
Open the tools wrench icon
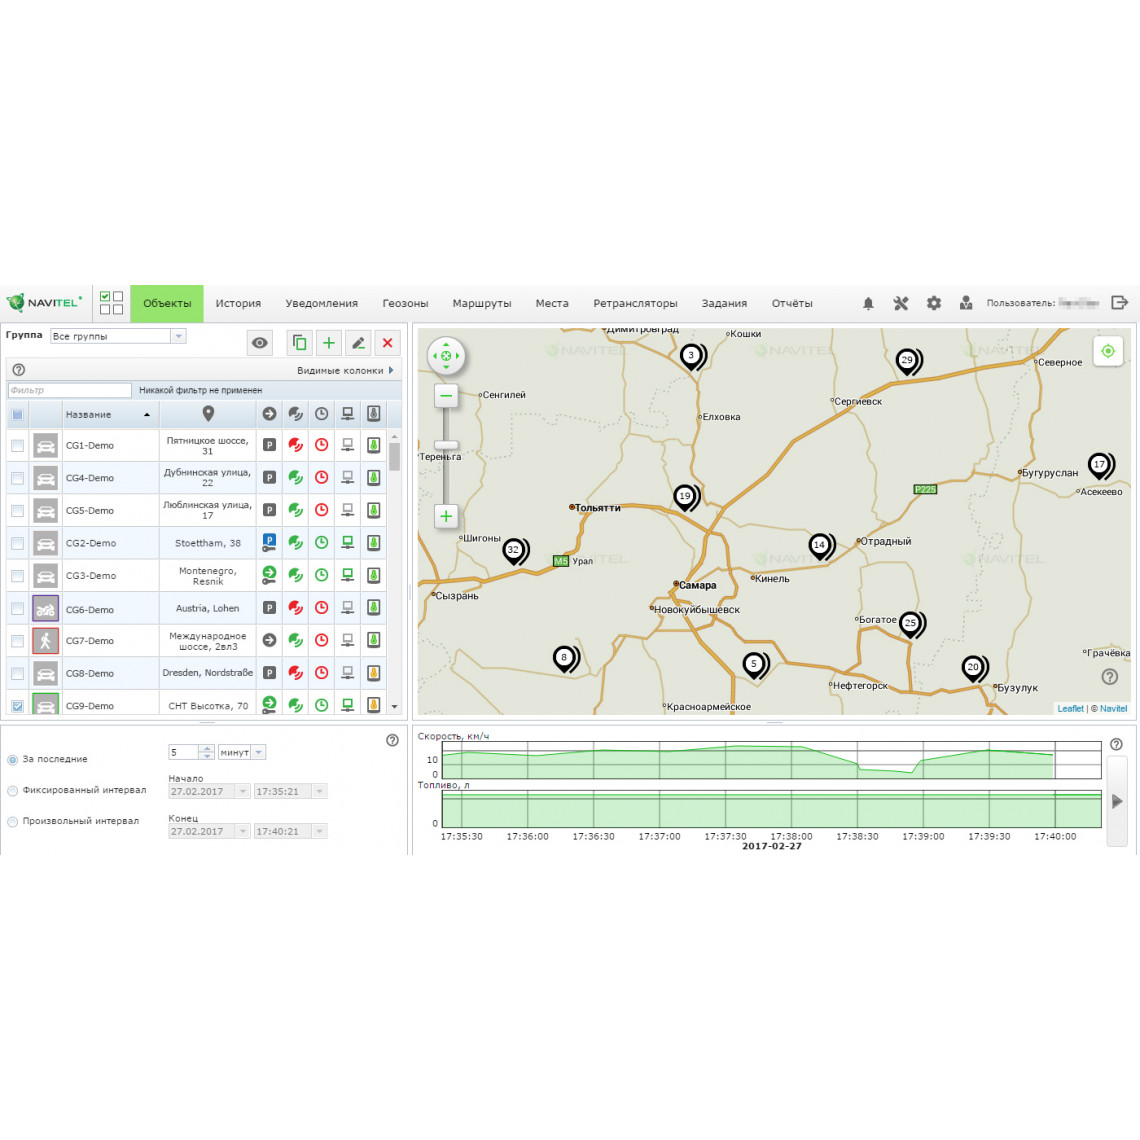901,303
